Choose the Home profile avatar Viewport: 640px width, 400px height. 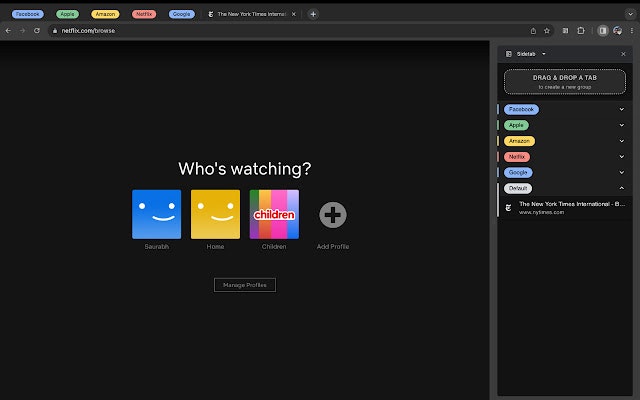pos(215,214)
